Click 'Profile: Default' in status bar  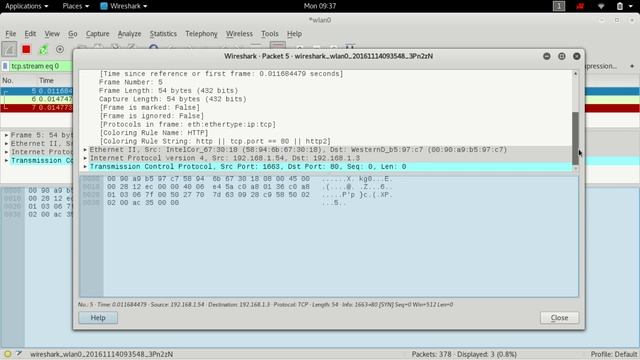point(613,354)
